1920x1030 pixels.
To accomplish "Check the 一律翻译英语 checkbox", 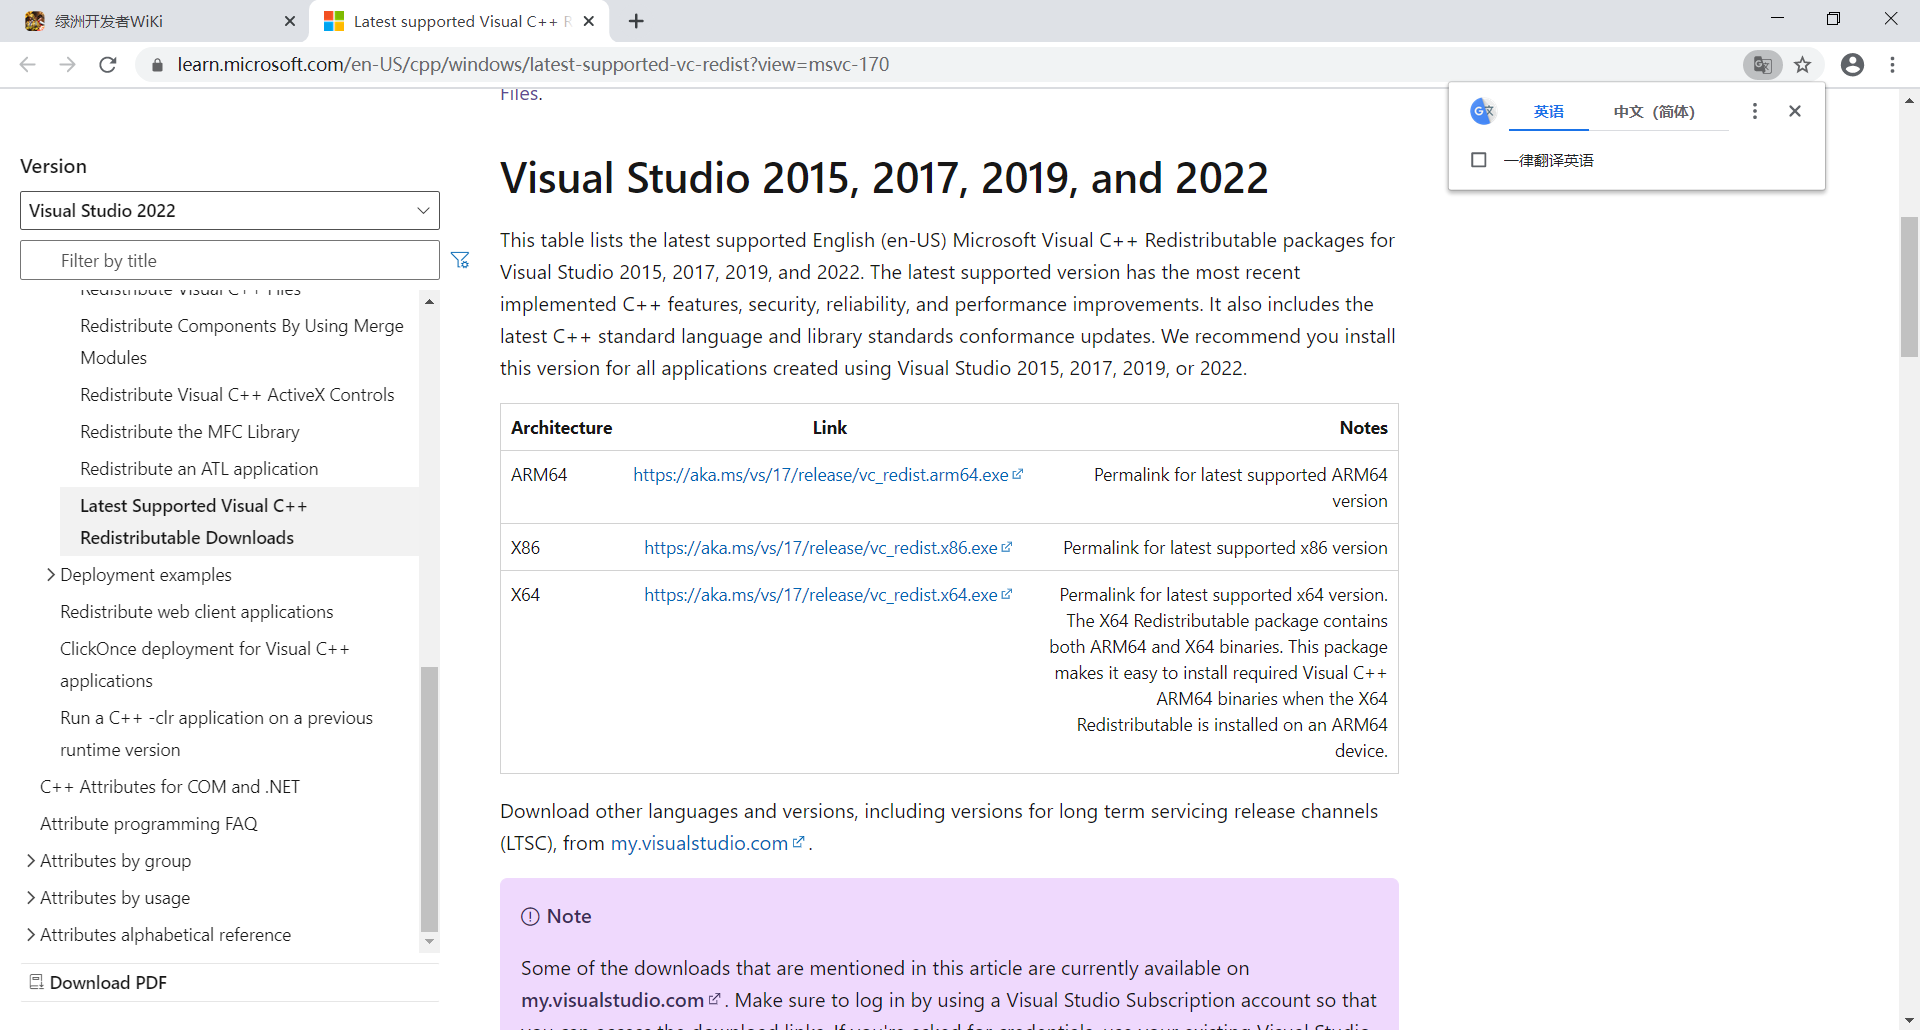I will (x=1479, y=160).
